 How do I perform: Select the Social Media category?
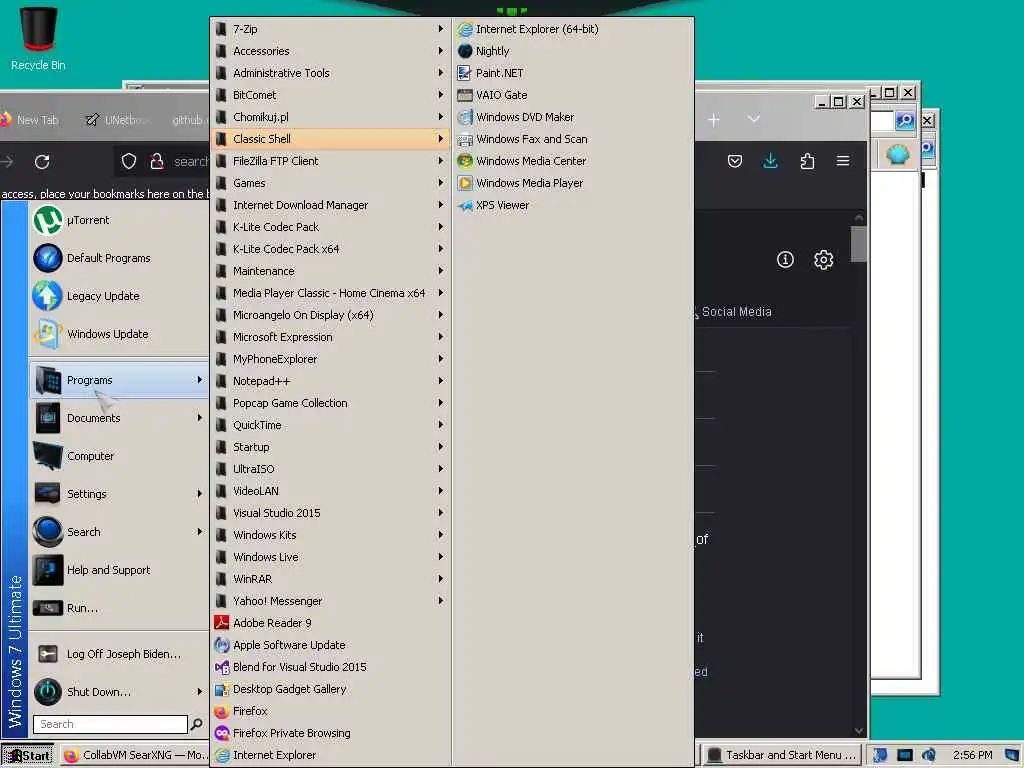point(737,312)
